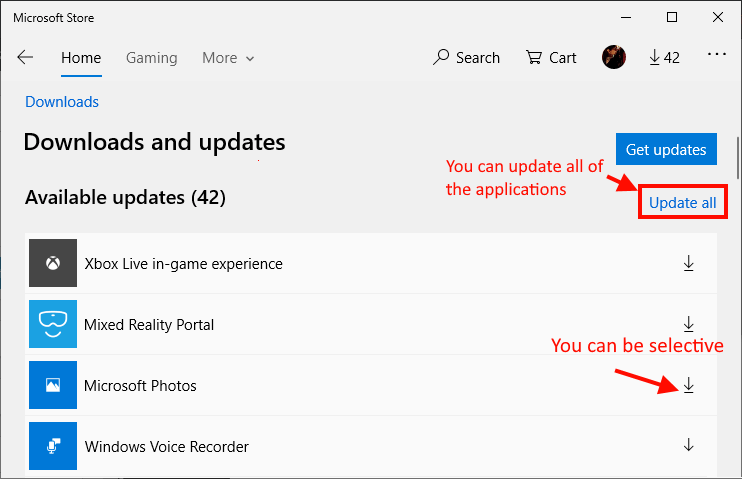The image size is (742, 479).
Task: Minimize the Microsoft Store window
Action: click(x=626, y=18)
